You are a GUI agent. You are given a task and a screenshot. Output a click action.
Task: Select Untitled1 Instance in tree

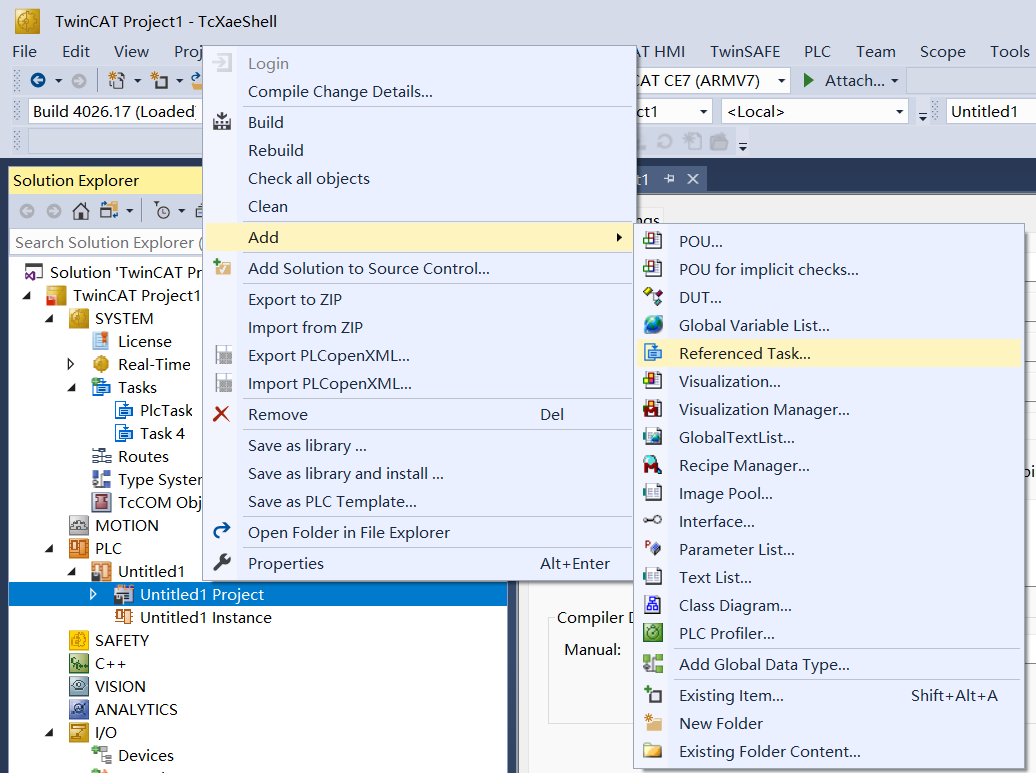click(205, 617)
